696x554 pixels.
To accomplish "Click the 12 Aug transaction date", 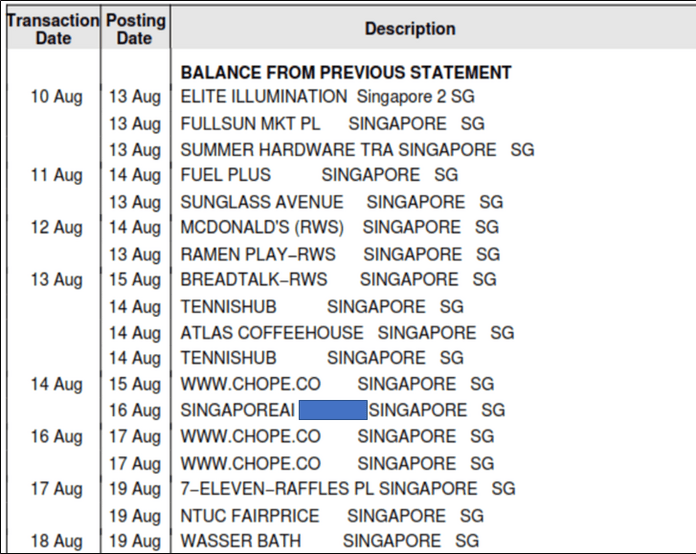I will pos(56,227).
